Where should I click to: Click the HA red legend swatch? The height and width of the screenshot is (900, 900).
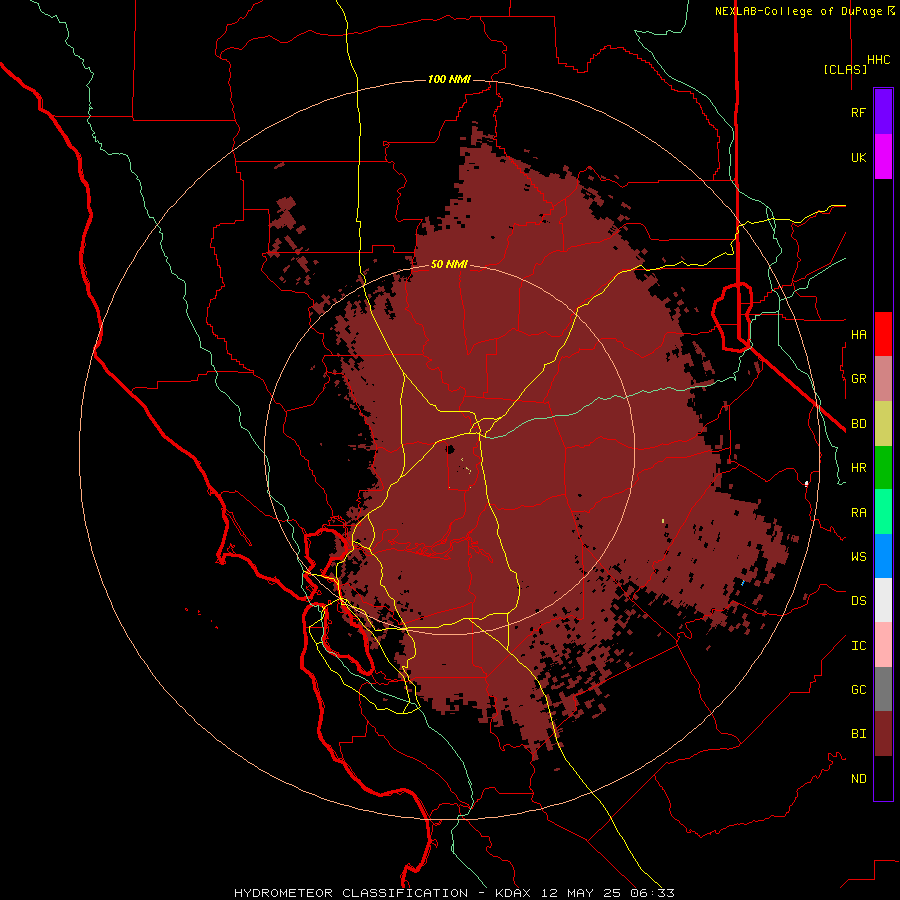tap(883, 334)
